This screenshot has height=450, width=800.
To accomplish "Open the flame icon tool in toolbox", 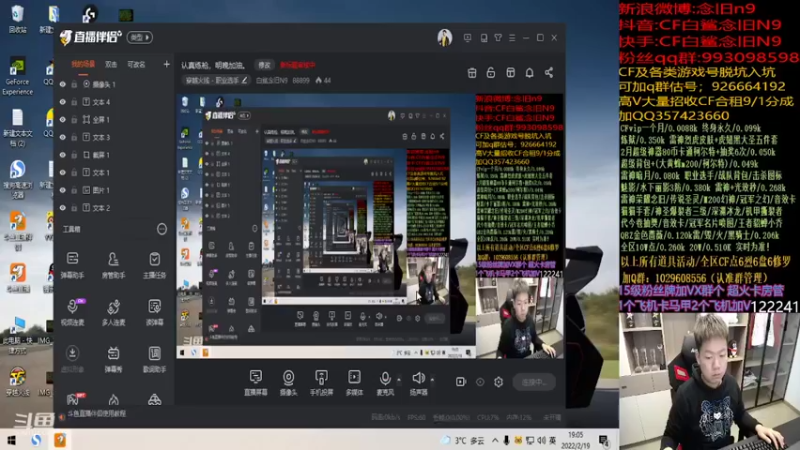I will click(113, 399).
